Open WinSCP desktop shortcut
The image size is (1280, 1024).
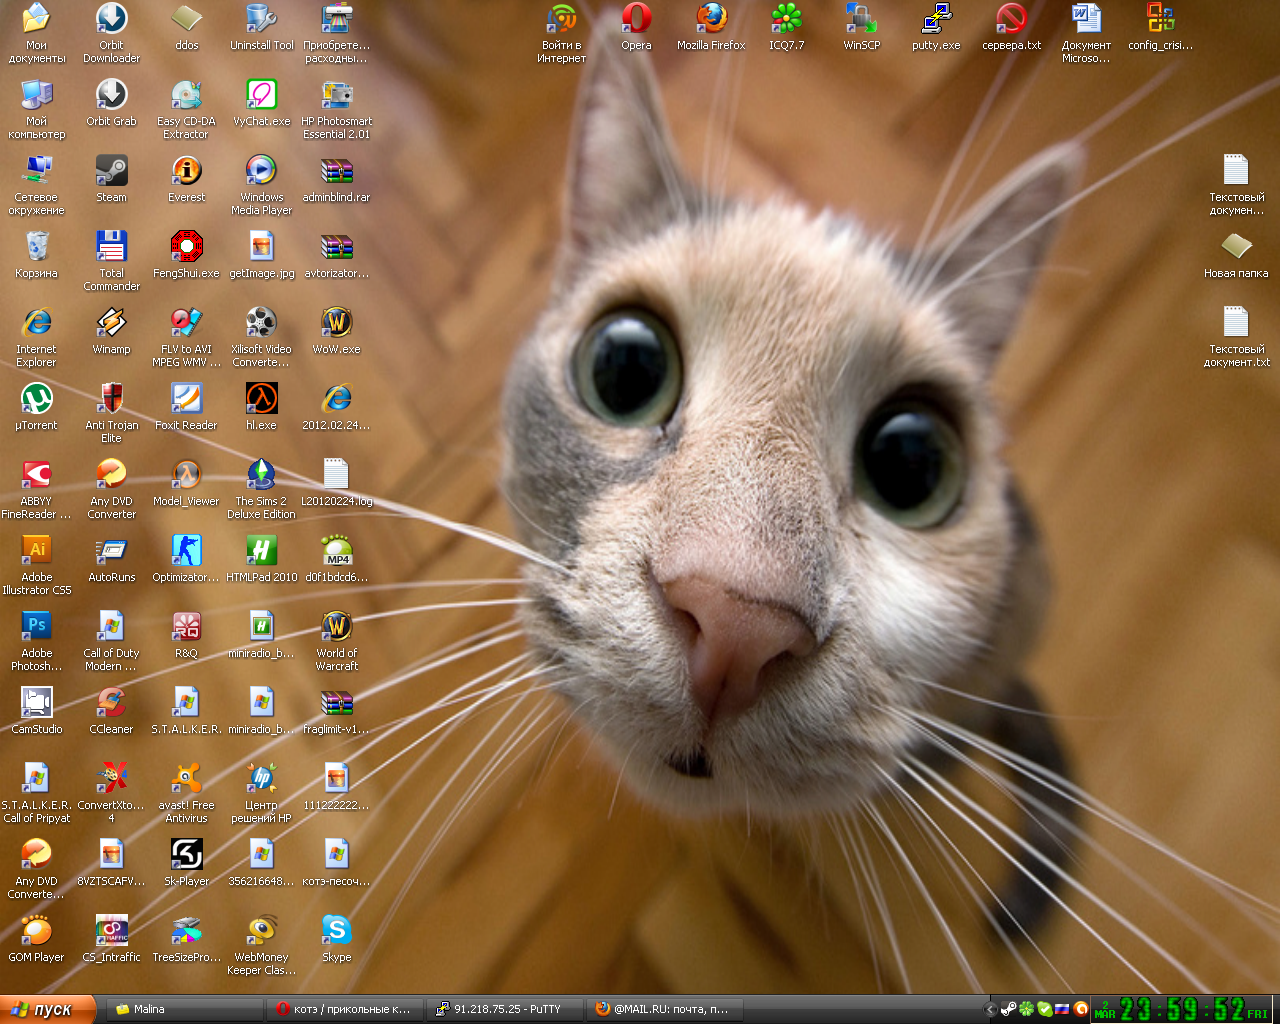861,19
